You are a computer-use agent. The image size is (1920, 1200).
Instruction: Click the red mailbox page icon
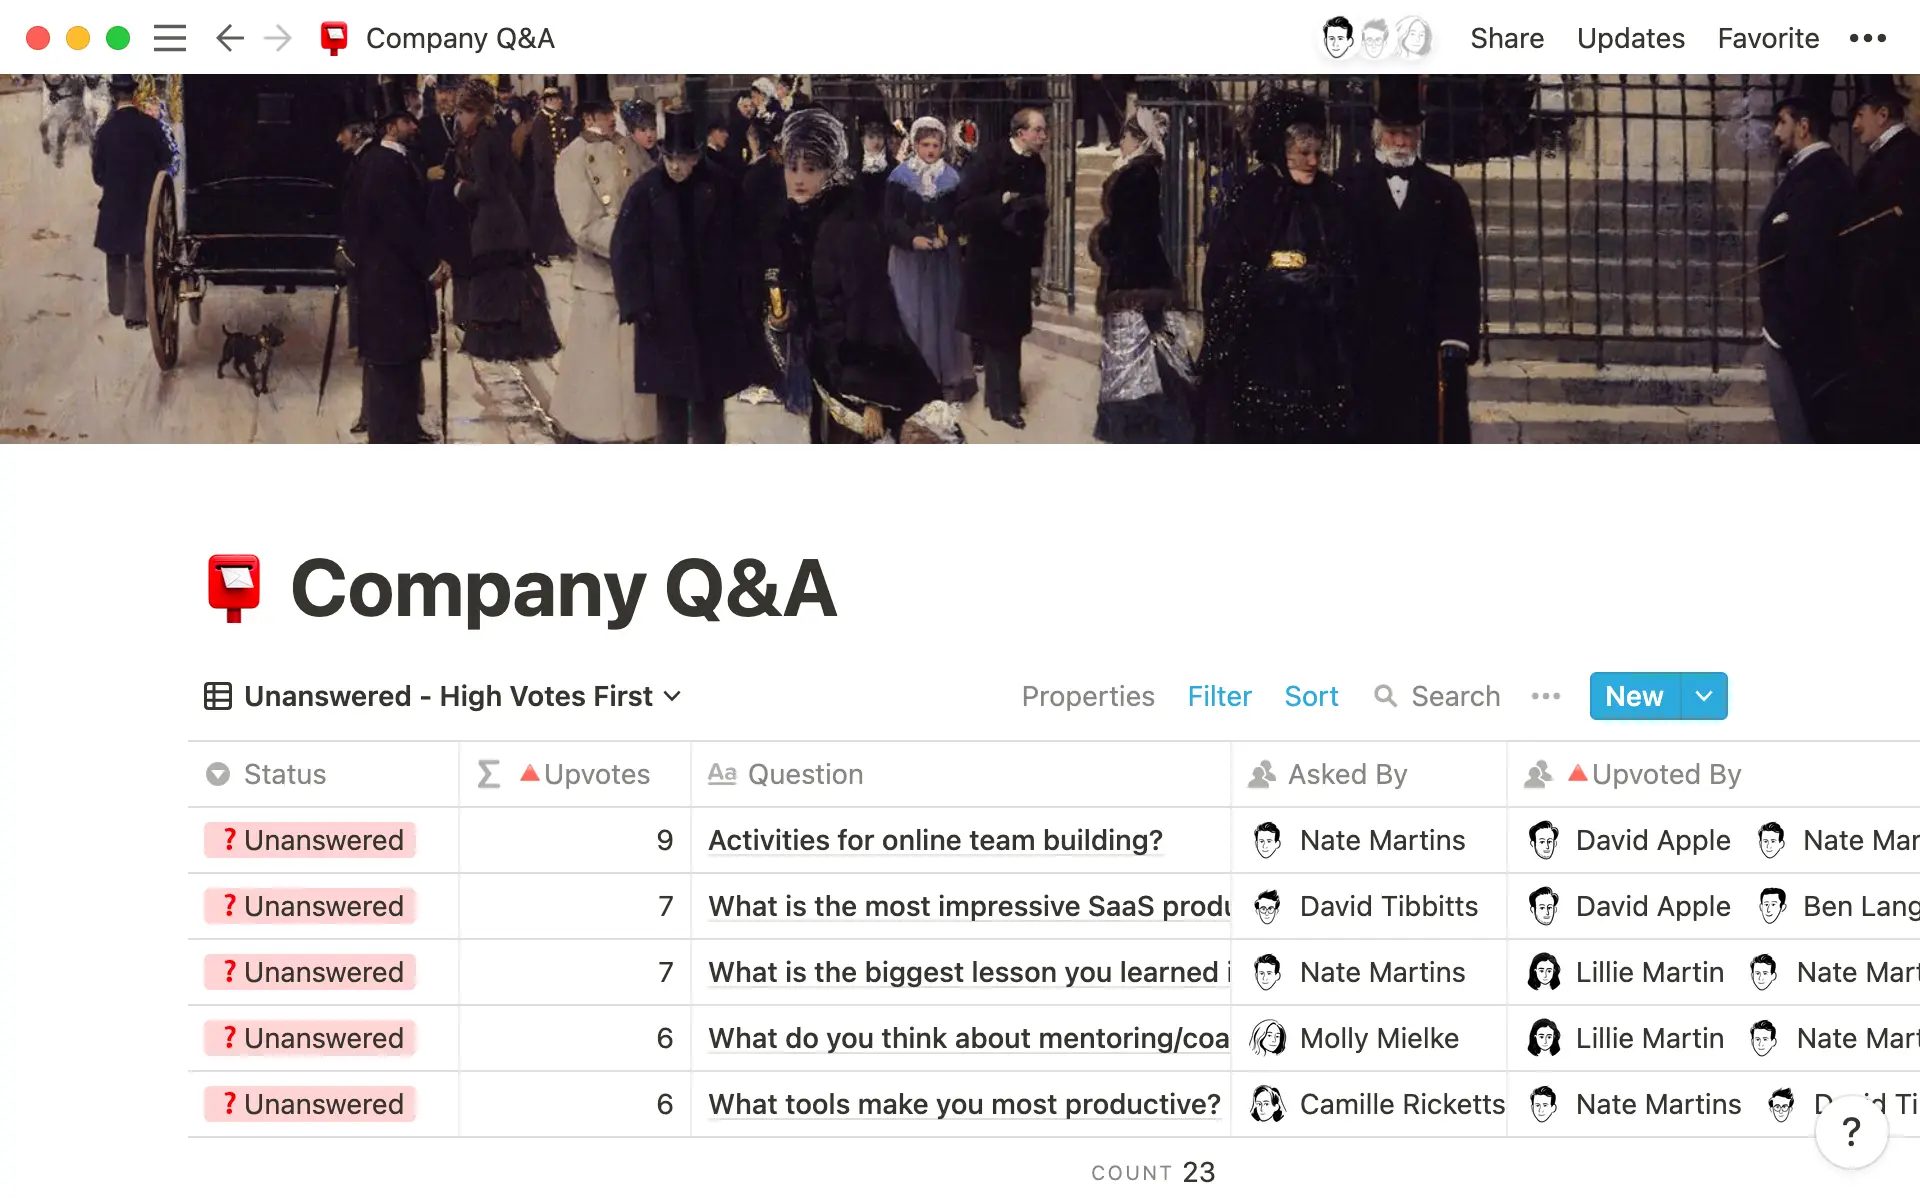(x=234, y=588)
